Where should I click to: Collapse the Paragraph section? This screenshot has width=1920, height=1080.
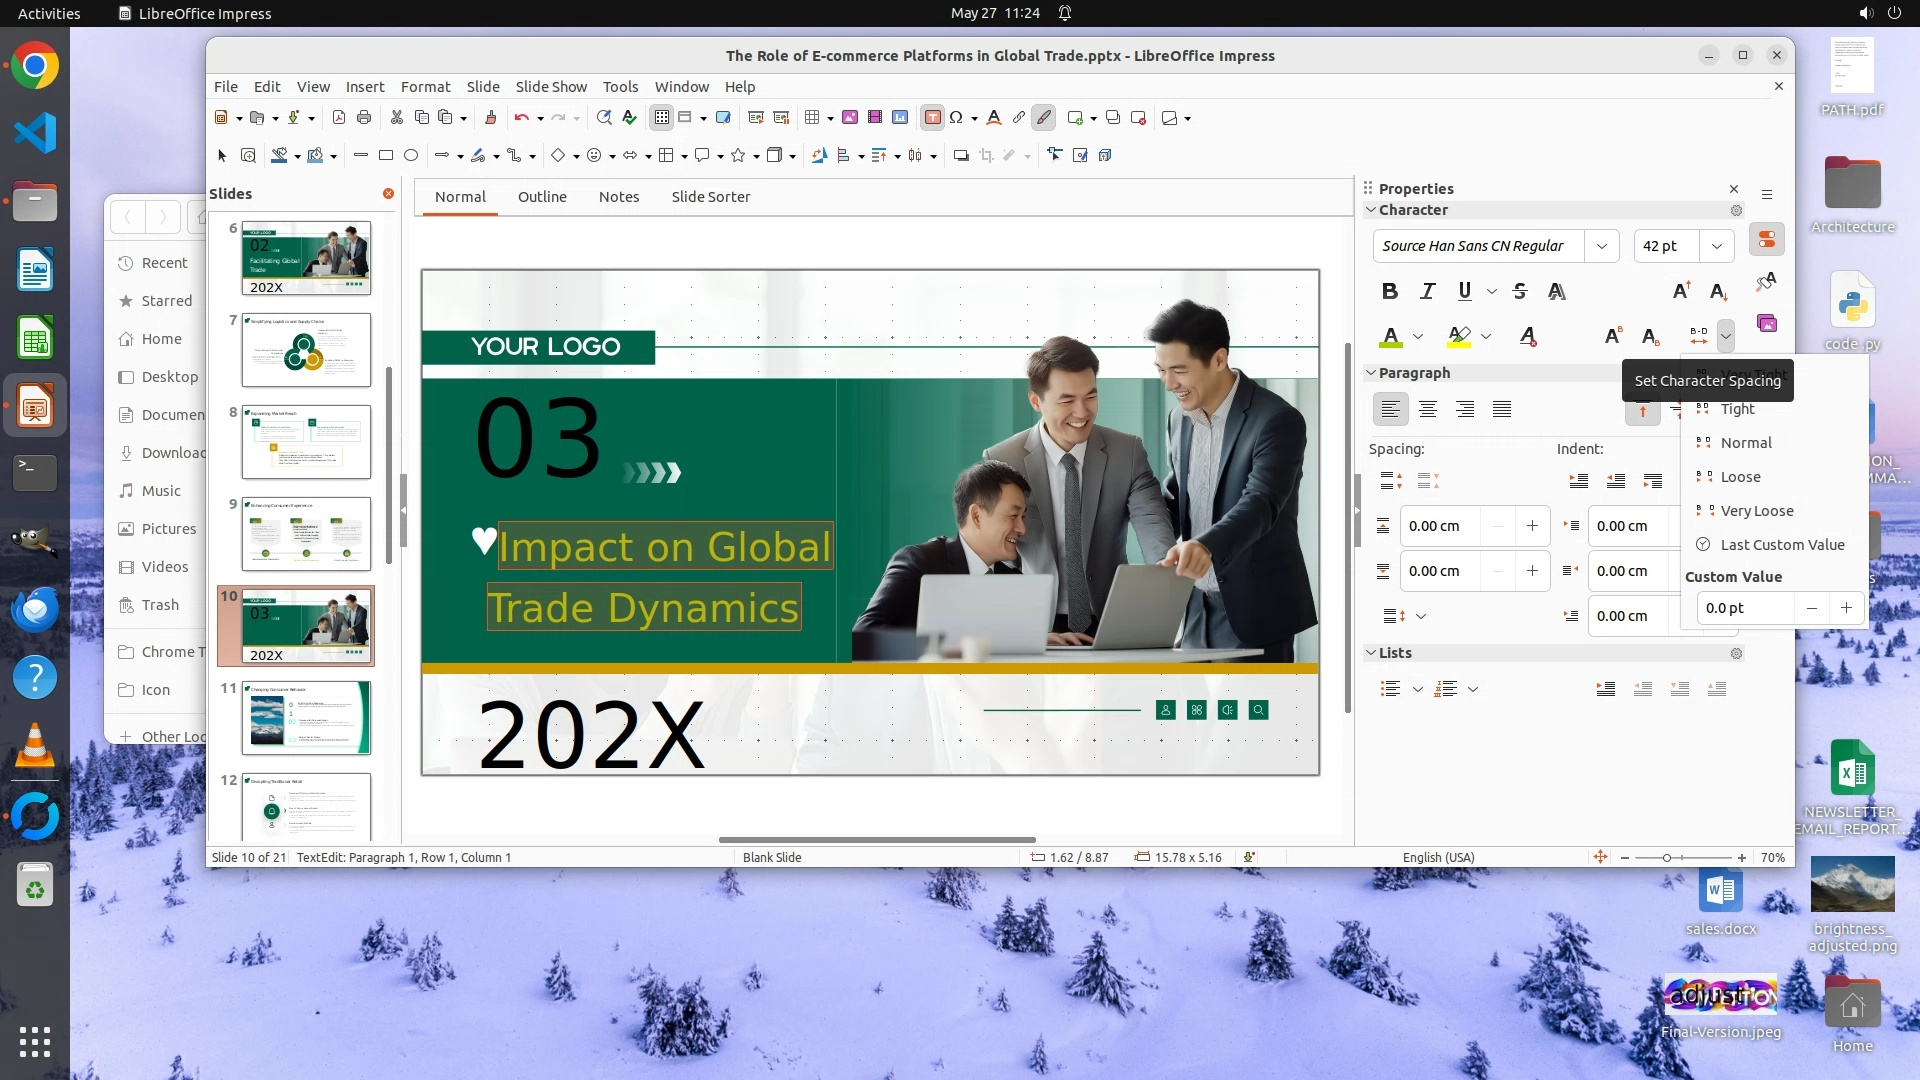tap(1371, 373)
